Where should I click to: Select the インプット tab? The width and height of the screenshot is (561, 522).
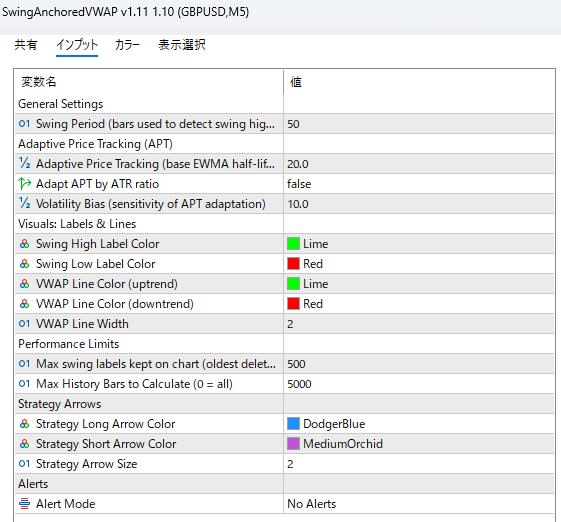(x=77, y=45)
